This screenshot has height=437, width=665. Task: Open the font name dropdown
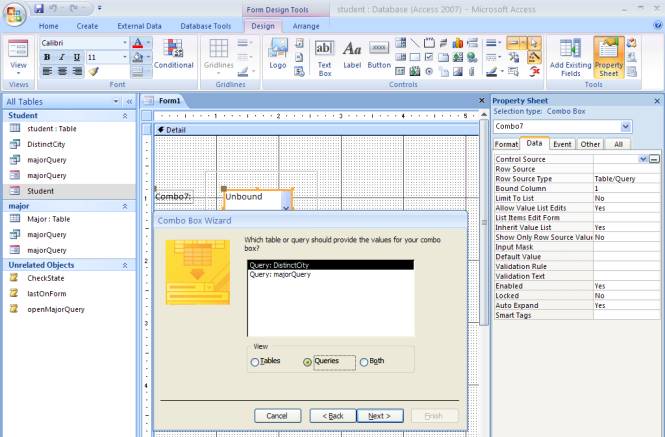(x=125, y=43)
